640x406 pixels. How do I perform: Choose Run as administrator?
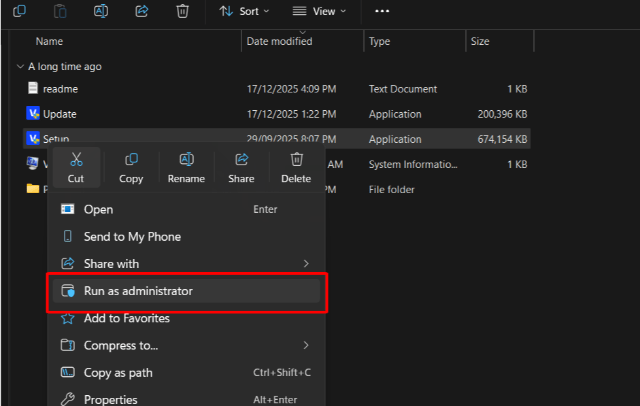click(186, 291)
